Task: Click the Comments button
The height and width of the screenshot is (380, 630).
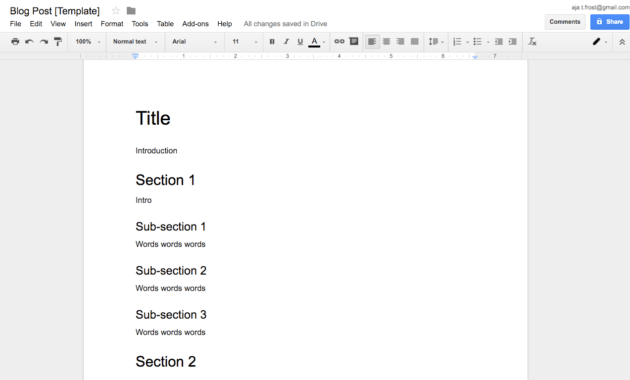Action: coord(565,22)
